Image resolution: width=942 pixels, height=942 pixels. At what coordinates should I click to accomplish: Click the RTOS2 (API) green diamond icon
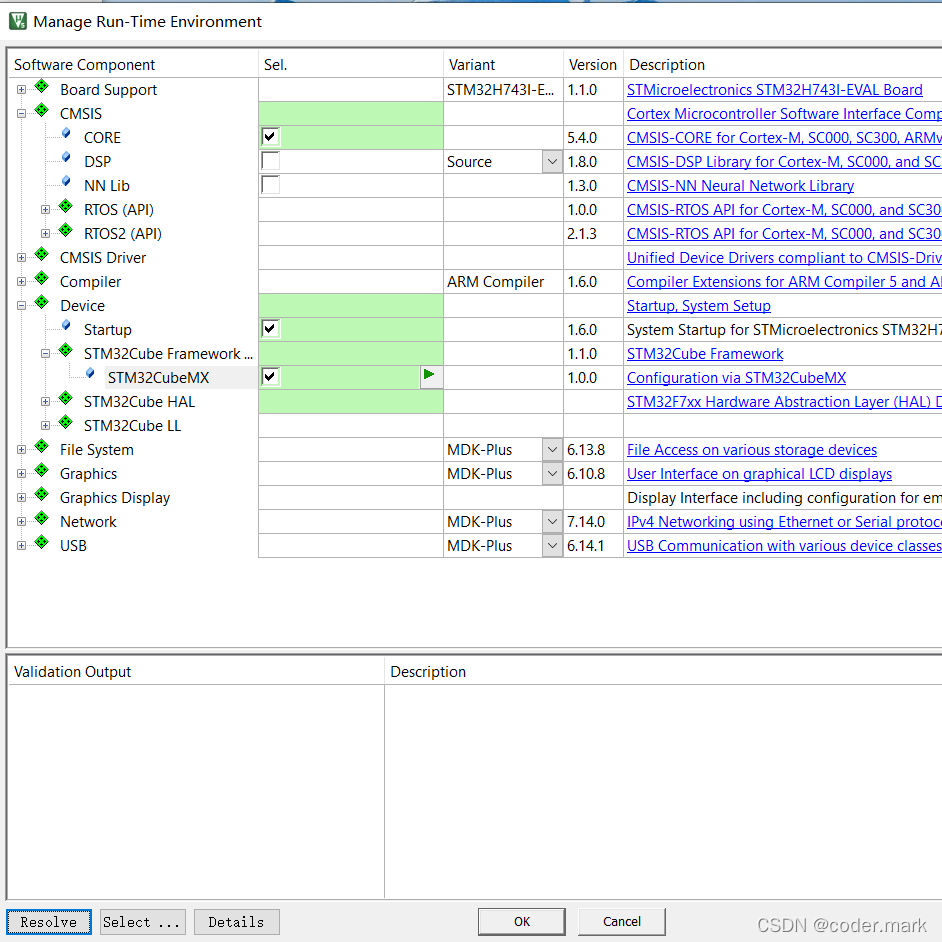[x=65, y=231]
